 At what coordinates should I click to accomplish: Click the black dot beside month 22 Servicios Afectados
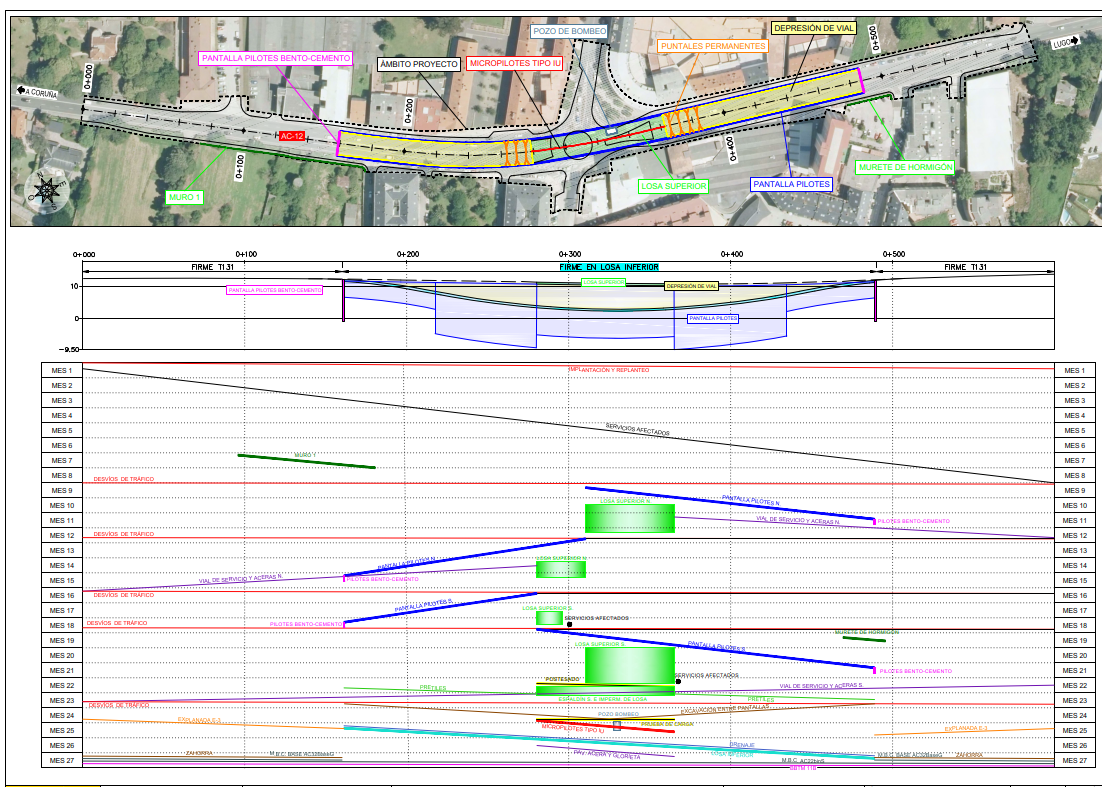[678, 681]
